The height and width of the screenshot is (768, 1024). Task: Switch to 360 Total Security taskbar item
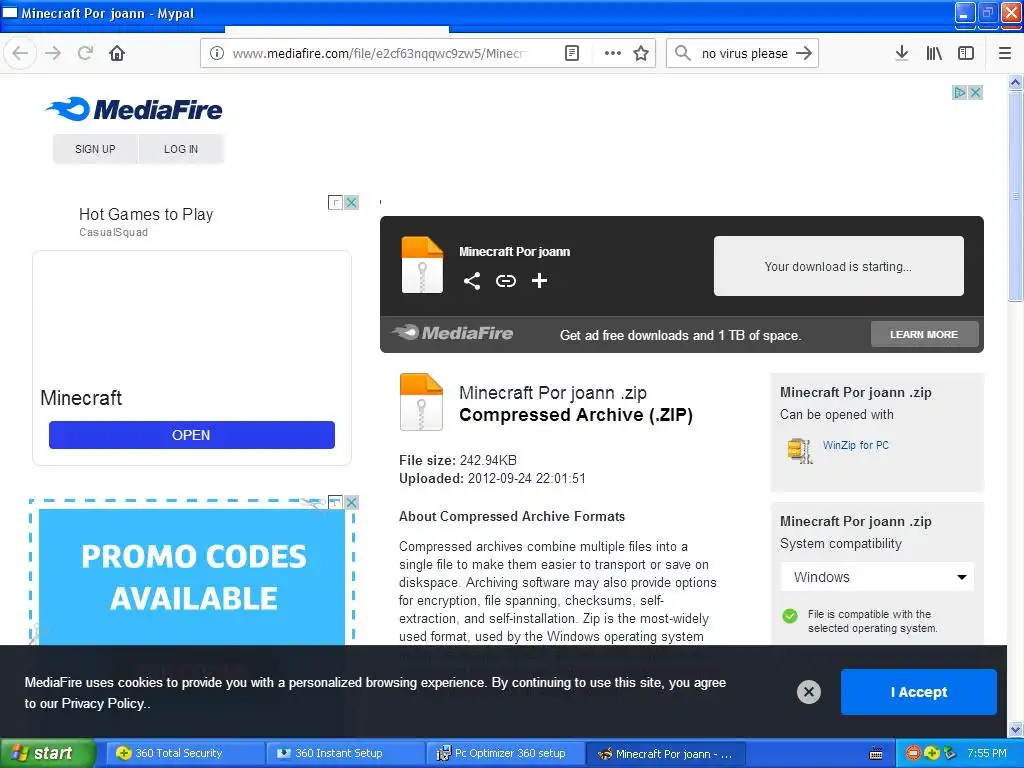184,753
